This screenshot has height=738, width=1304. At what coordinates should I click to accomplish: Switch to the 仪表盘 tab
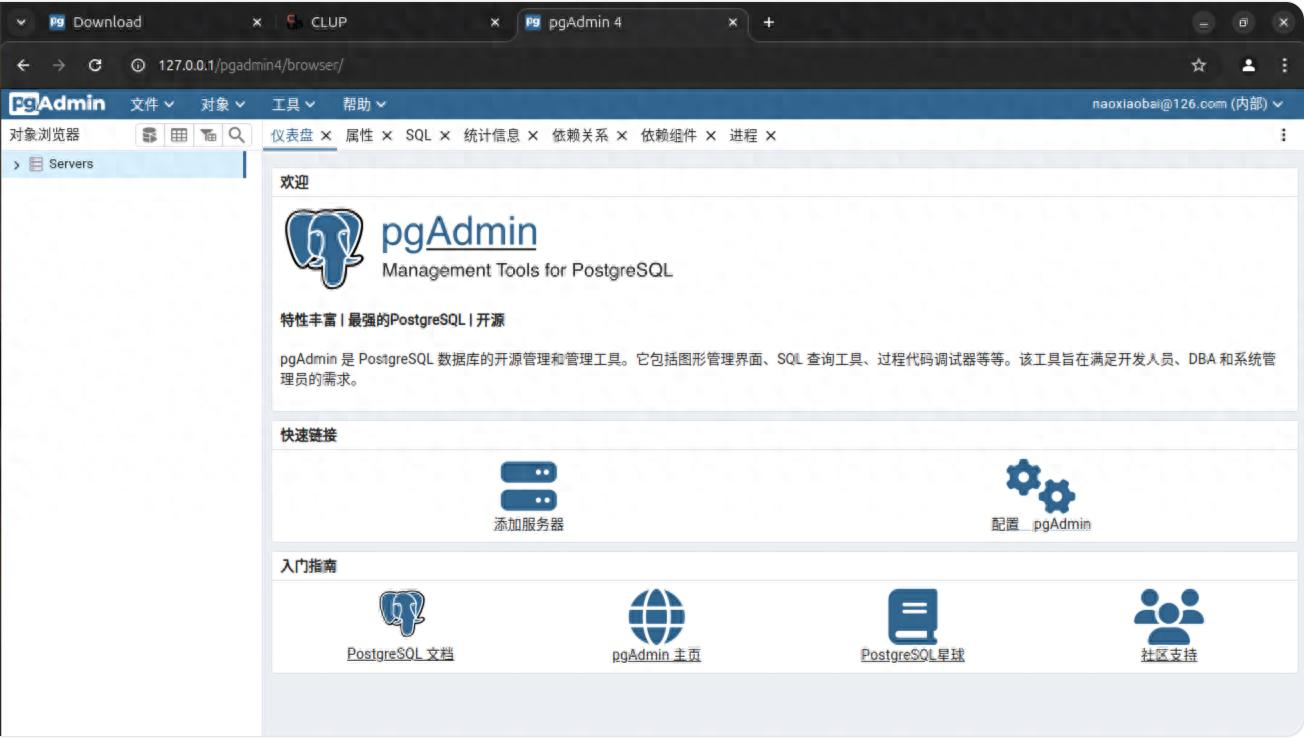click(x=292, y=135)
